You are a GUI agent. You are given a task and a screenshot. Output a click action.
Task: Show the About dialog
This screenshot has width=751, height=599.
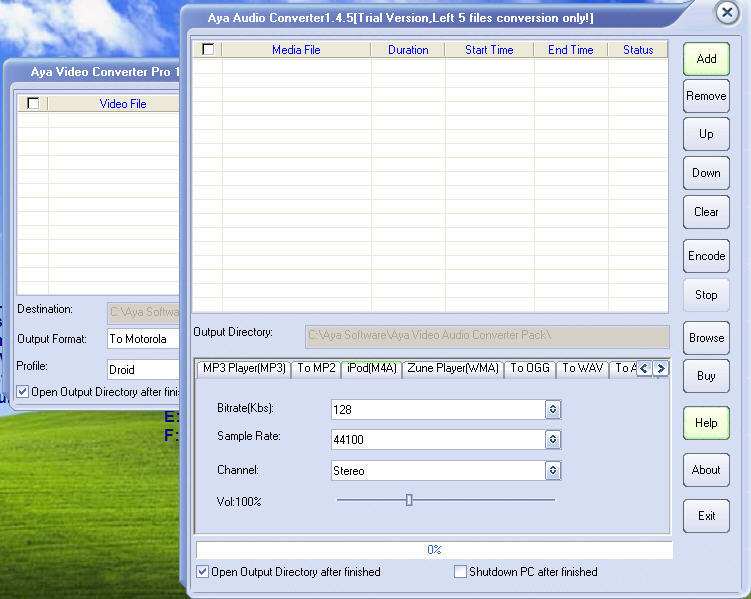point(706,470)
